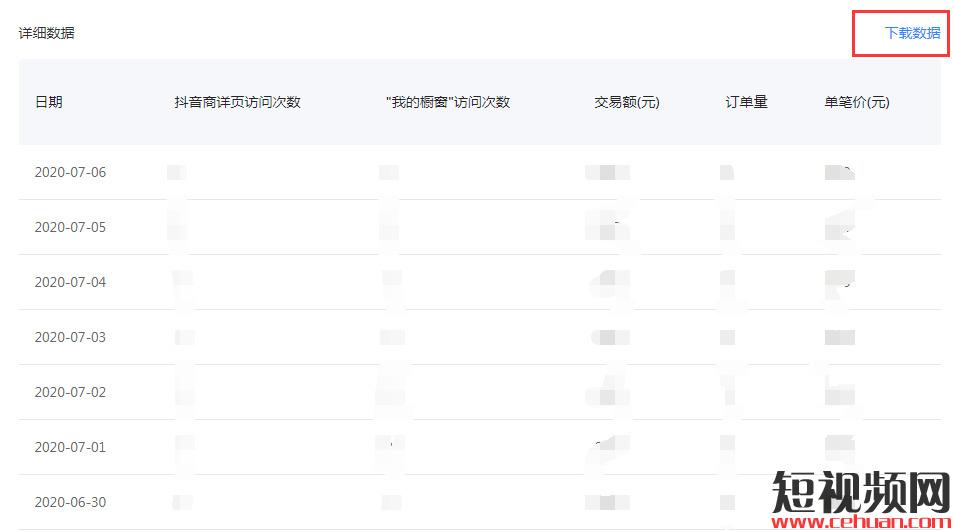Click the 2020-07-01 date cell
This screenshot has width=954, height=532.
(x=70, y=447)
